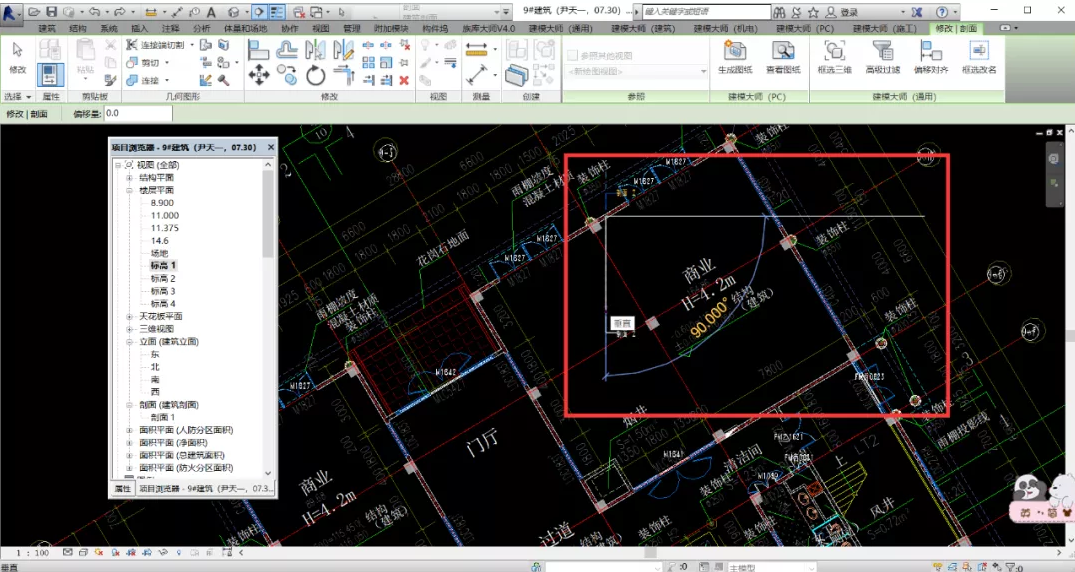
Task: Open the 注释 ribbon tab
Action: pos(170,29)
